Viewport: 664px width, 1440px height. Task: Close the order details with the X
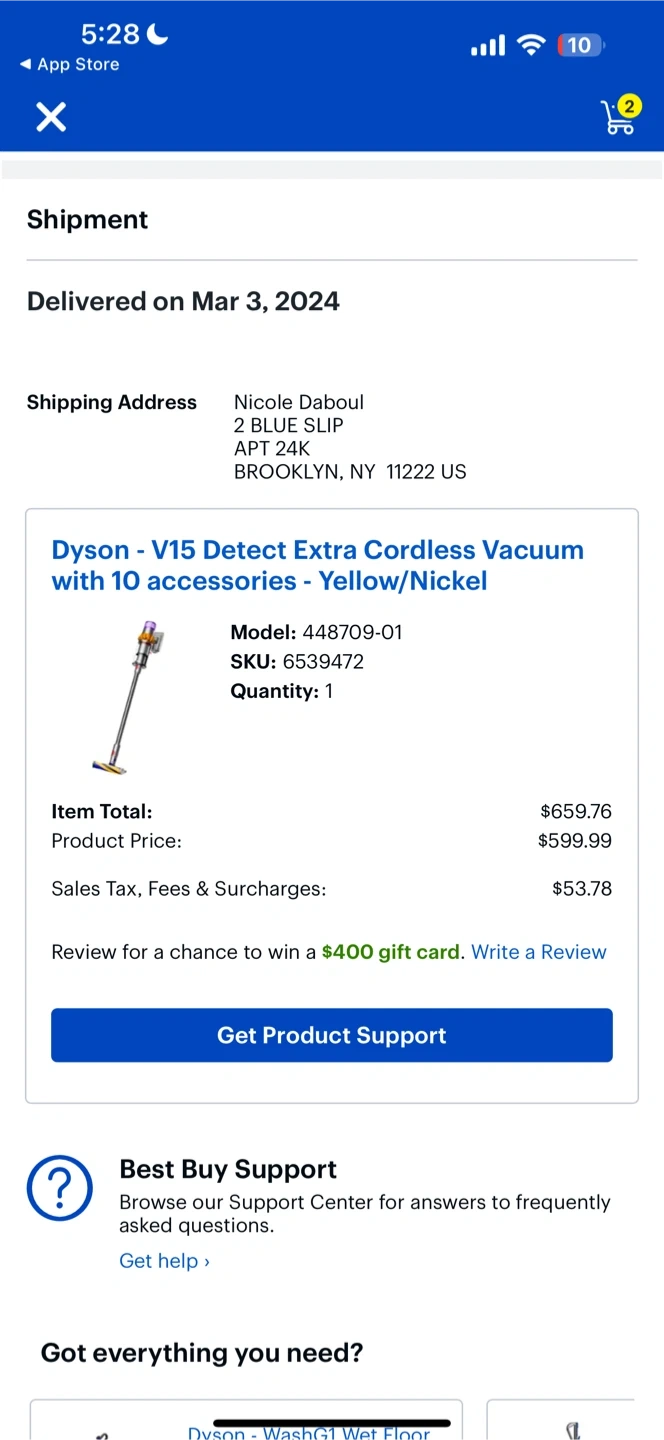point(51,118)
